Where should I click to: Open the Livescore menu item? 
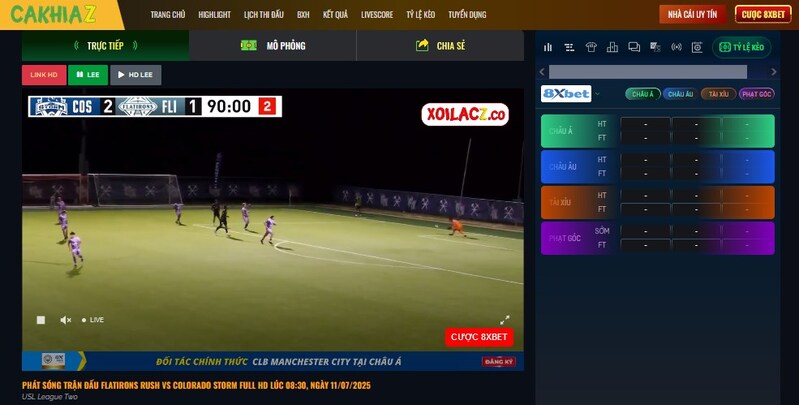[377, 14]
